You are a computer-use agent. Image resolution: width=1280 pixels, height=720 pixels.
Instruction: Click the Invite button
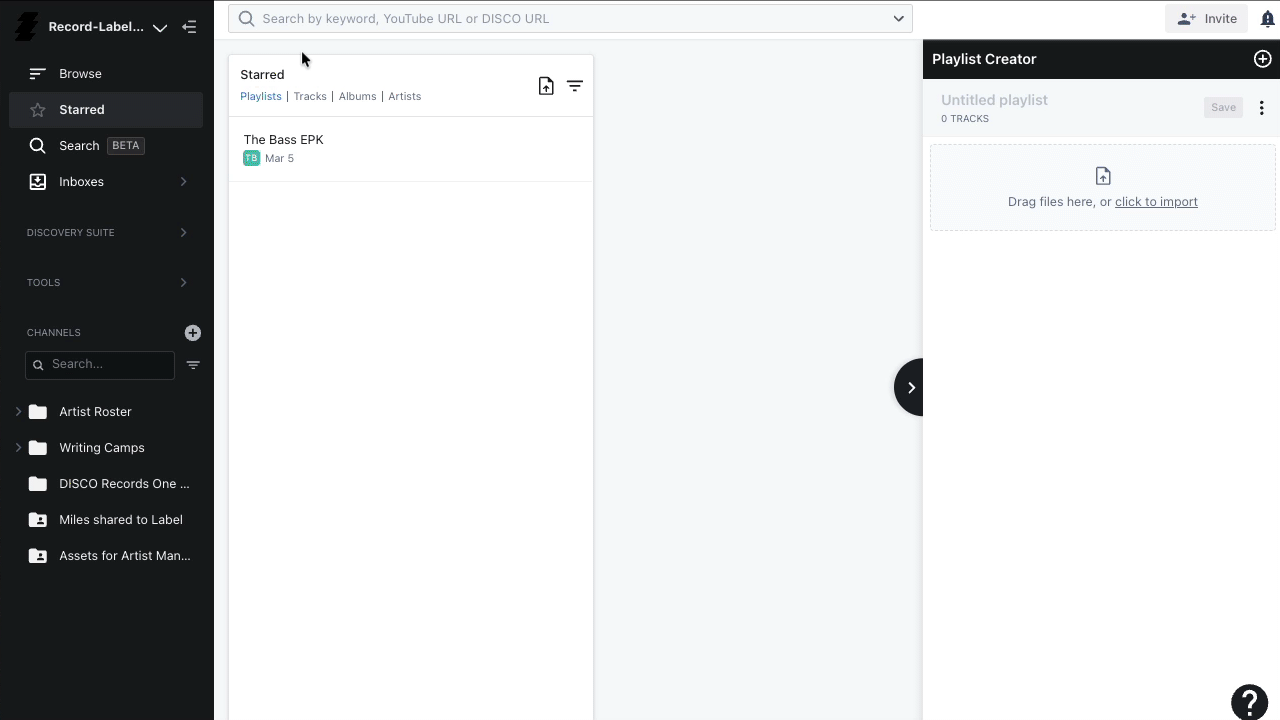click(x=1207, y=18)
